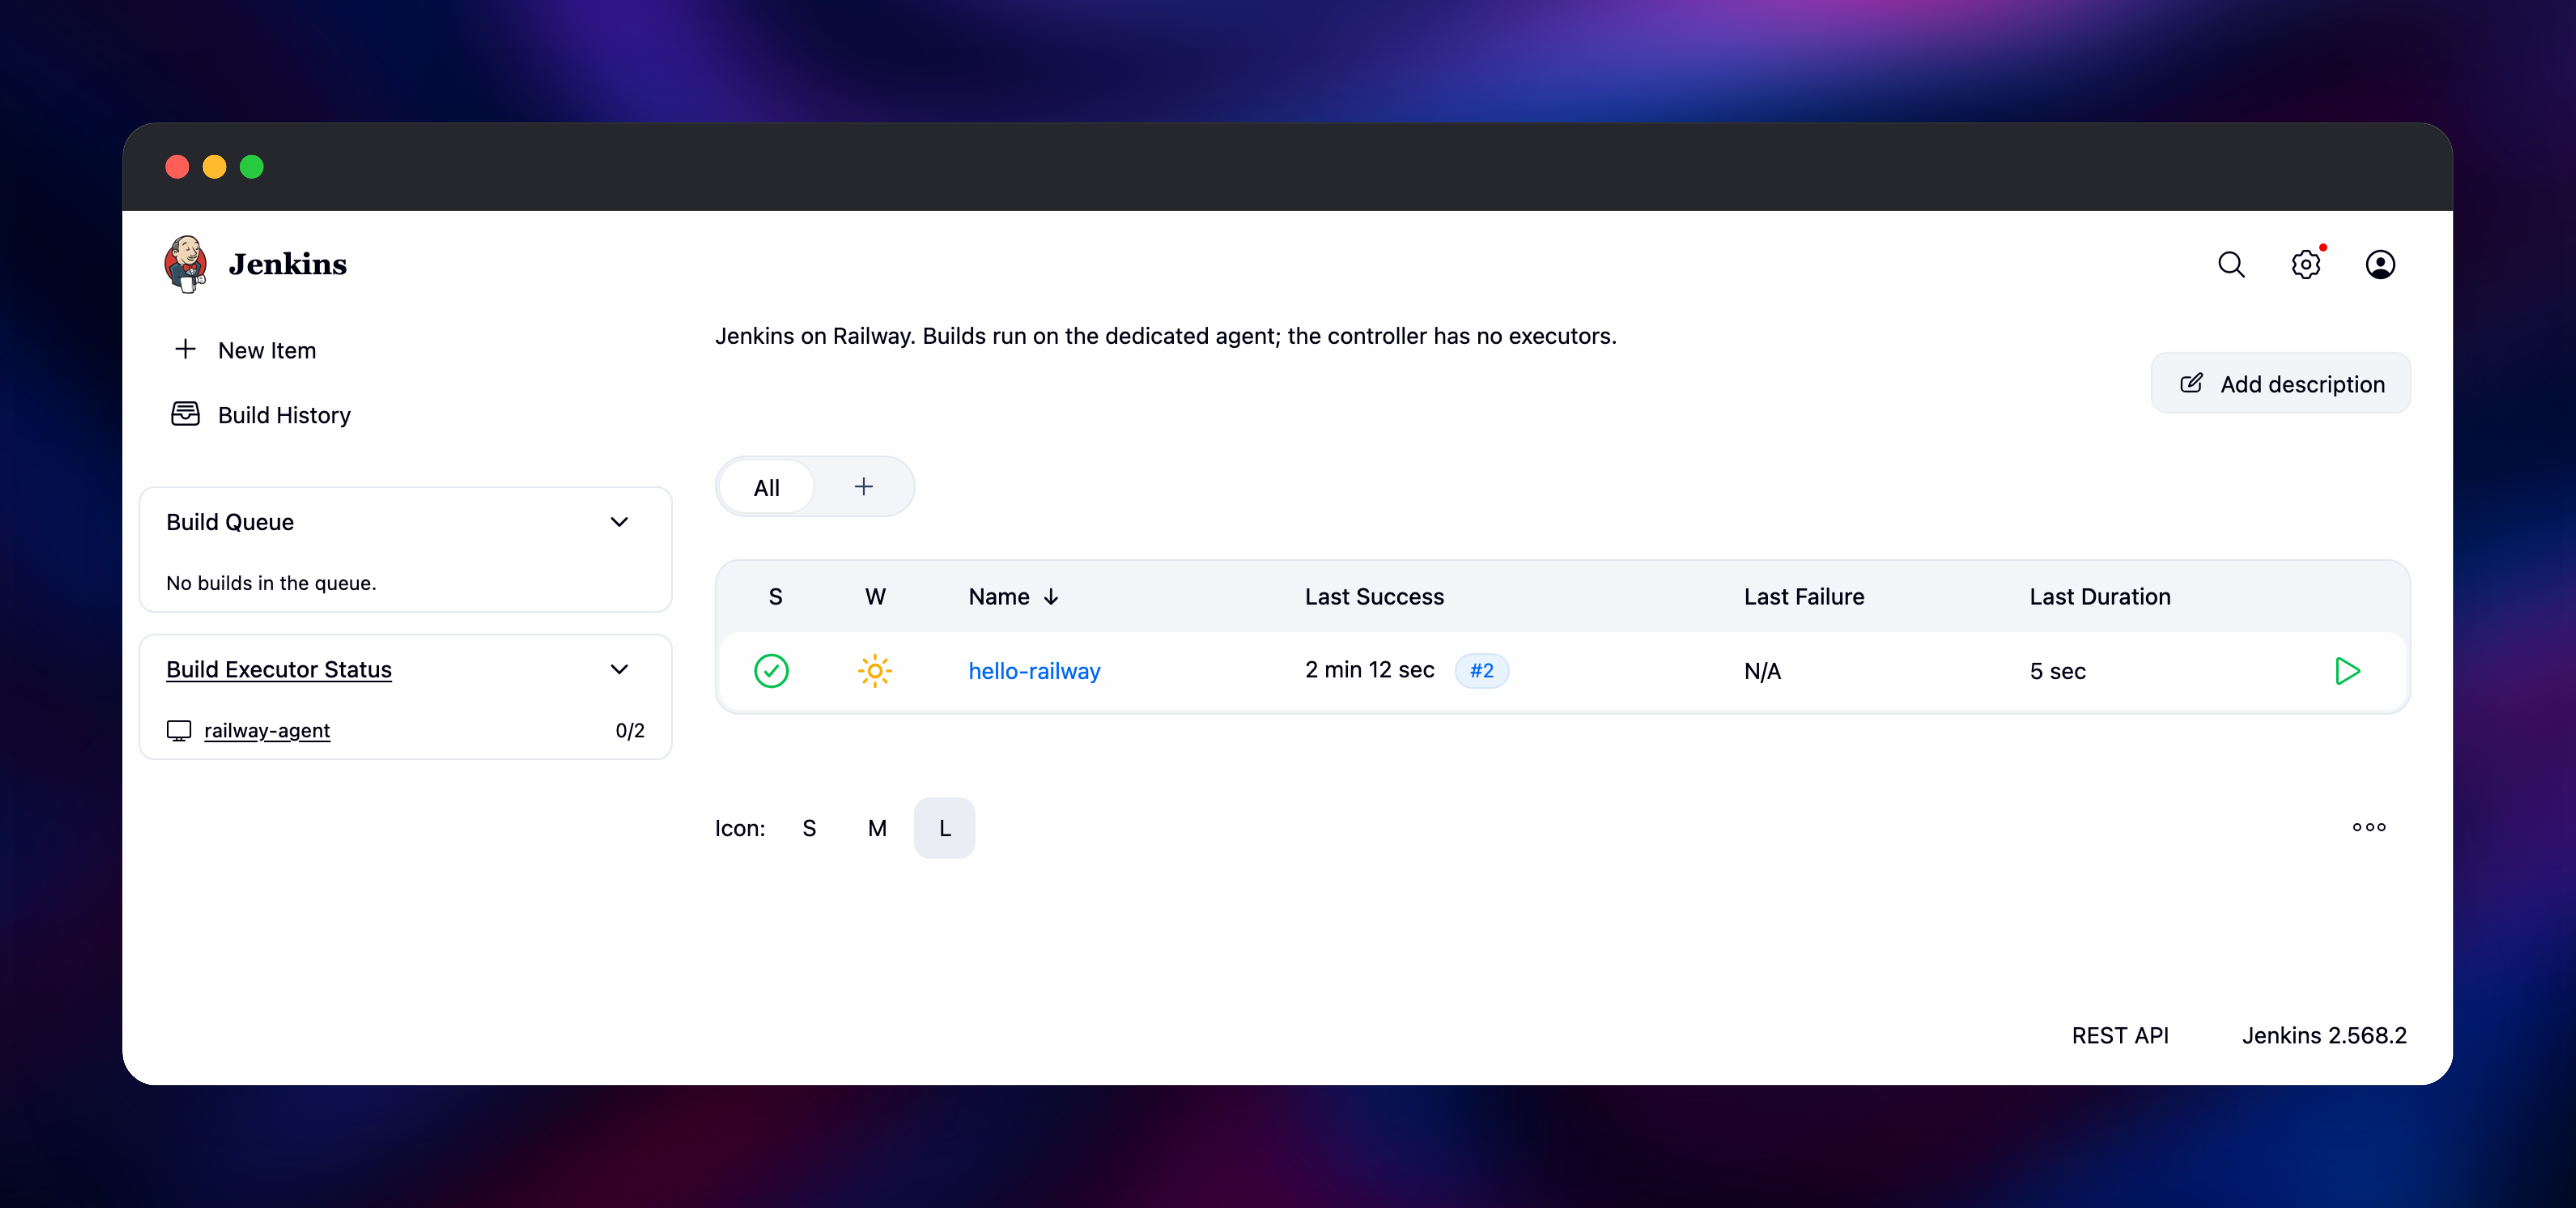This screenshot has height=1208, width=2576.
Task: Click the railway-agent computer icon
Action: 179,731
